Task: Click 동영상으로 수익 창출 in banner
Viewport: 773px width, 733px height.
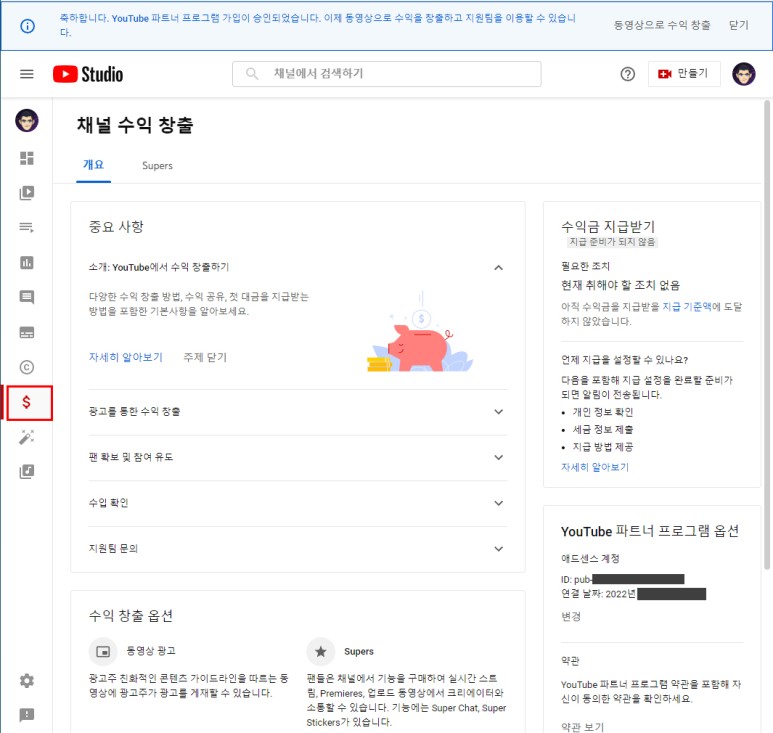Action: coord(662,25)
